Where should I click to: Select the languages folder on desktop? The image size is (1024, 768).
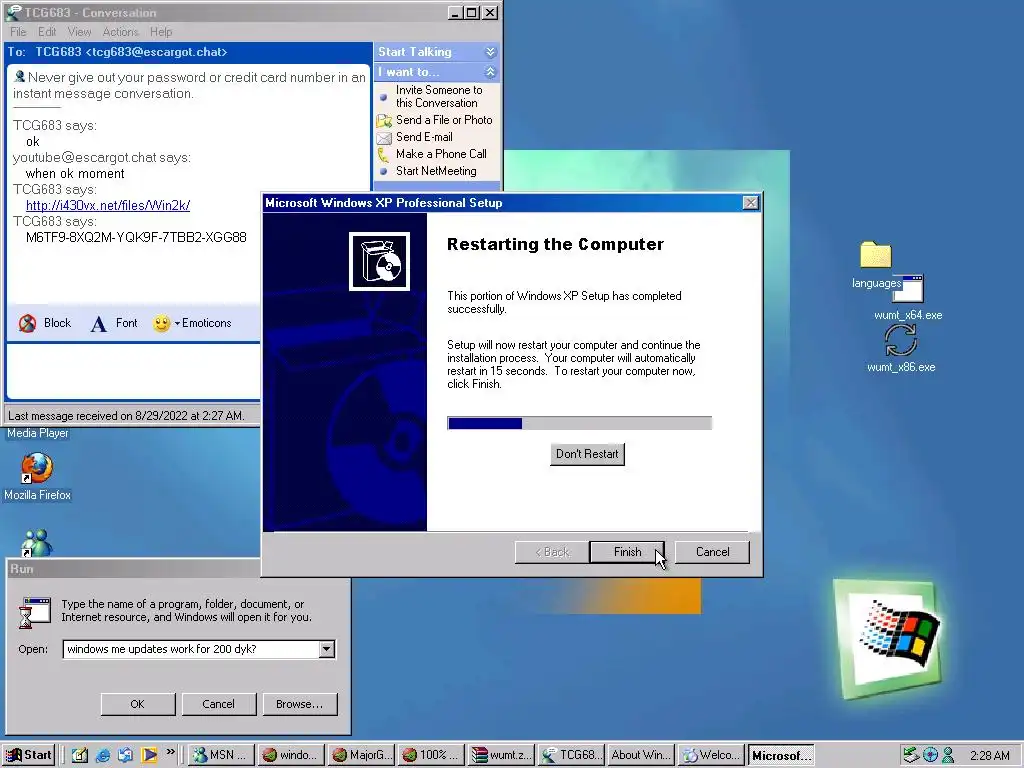point(876,255)
